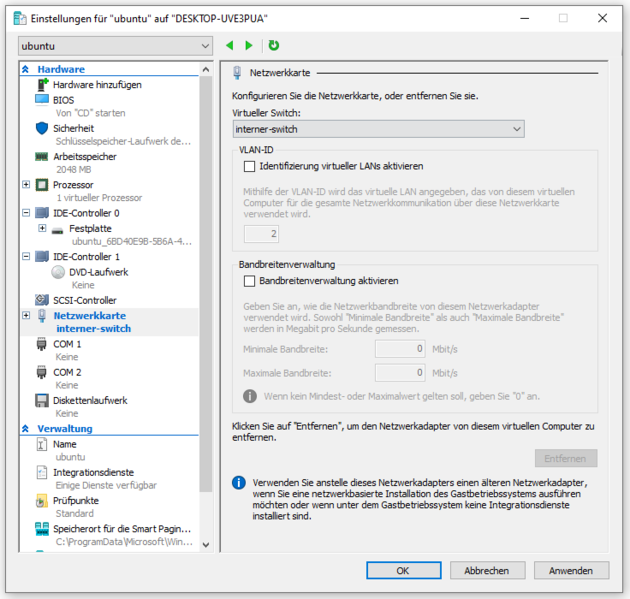The image size is (630, 599).
Task: Collapse the Hardware section header
Action: pyautogui.click(x=26, y=70)
